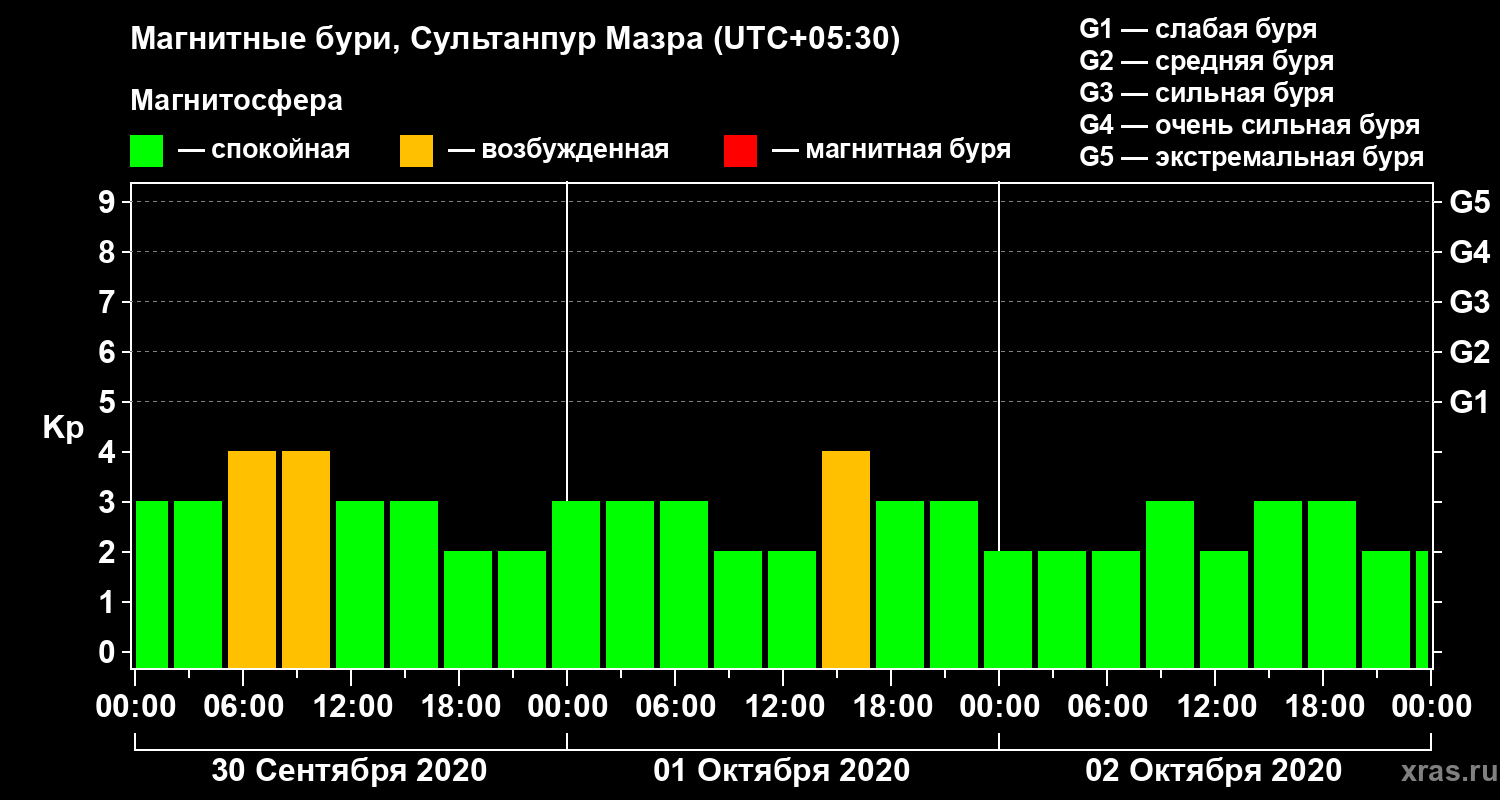Click the right-axis 'G5' label
Screen dimensions: 1500x800
pos(1469,203)
